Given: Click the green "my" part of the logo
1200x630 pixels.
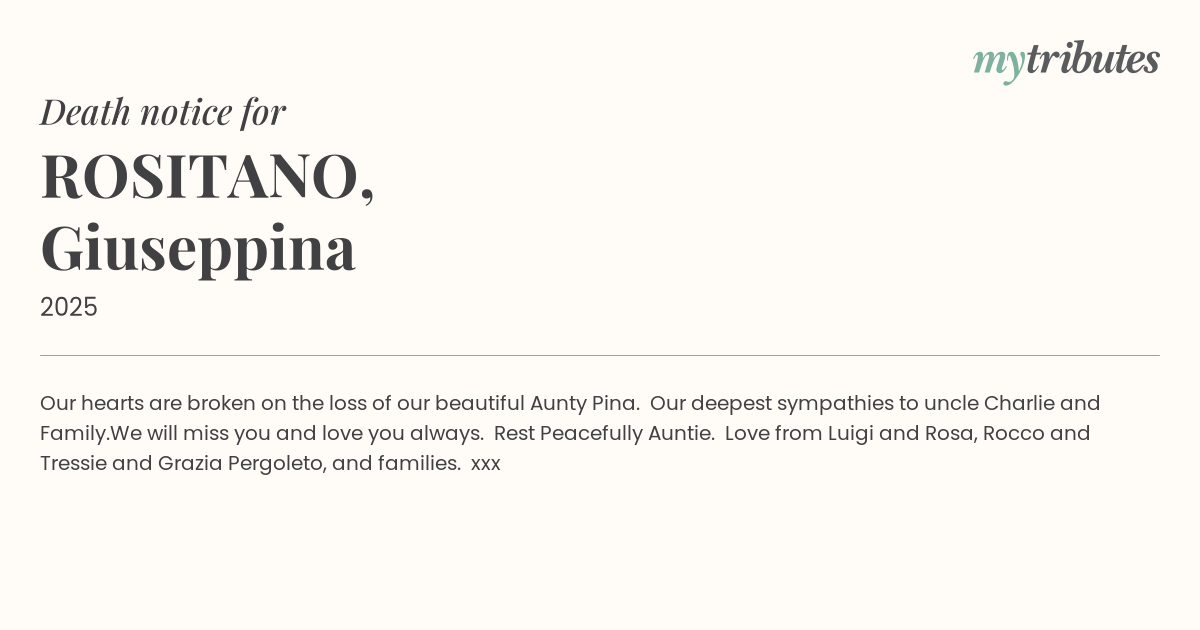Looking at the screenshot, I should (998, 62).
